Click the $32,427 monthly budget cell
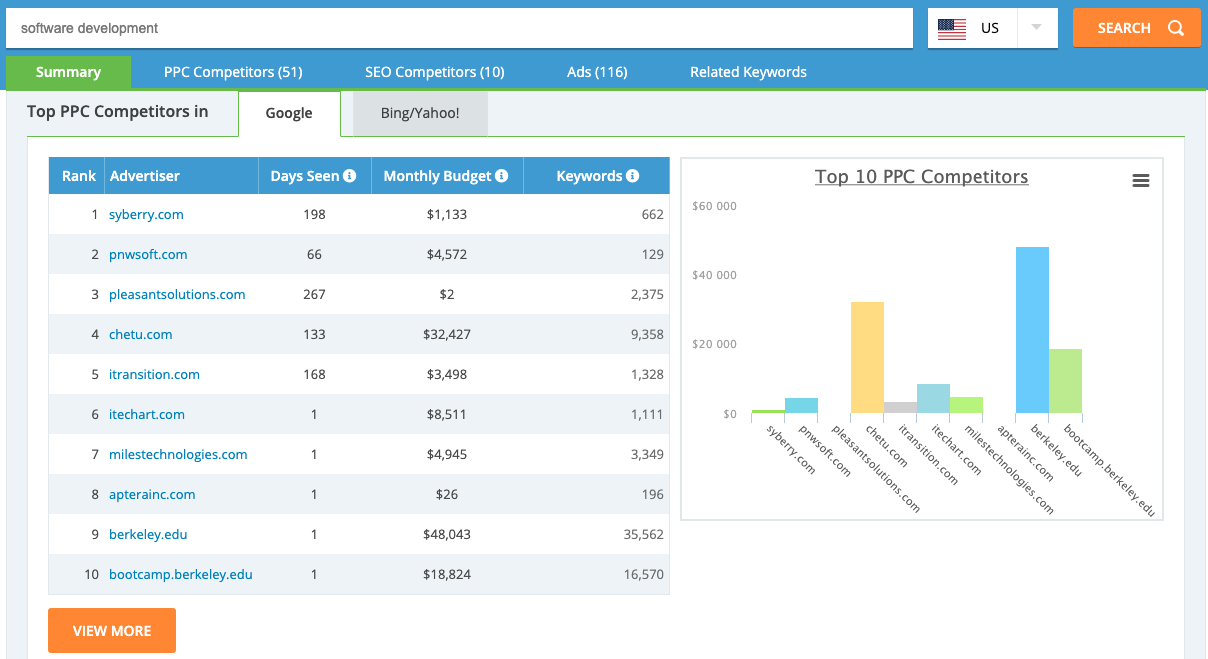This screenshot has width=1208, height=659. pyautogui.click(x=445, y=334)
